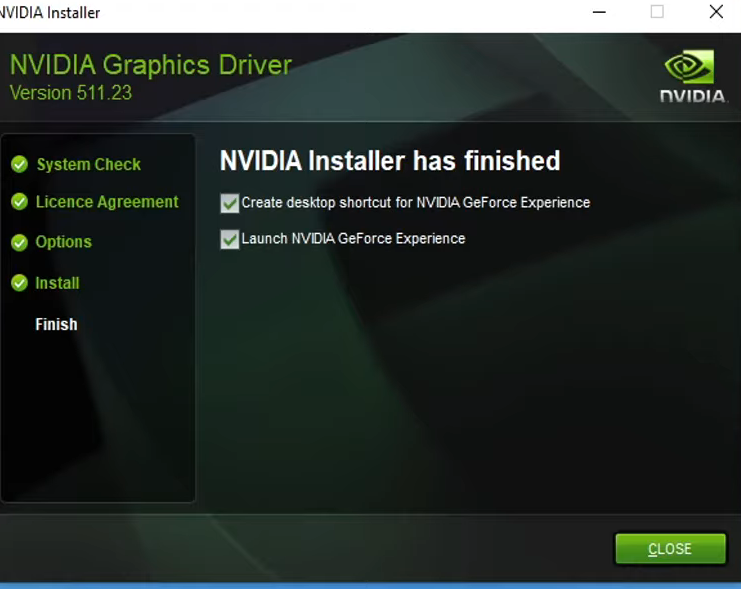The height and width of the screenshot is (589, 741).
Task: Select the Licence Agreement step label
Action: coord(107,202)
